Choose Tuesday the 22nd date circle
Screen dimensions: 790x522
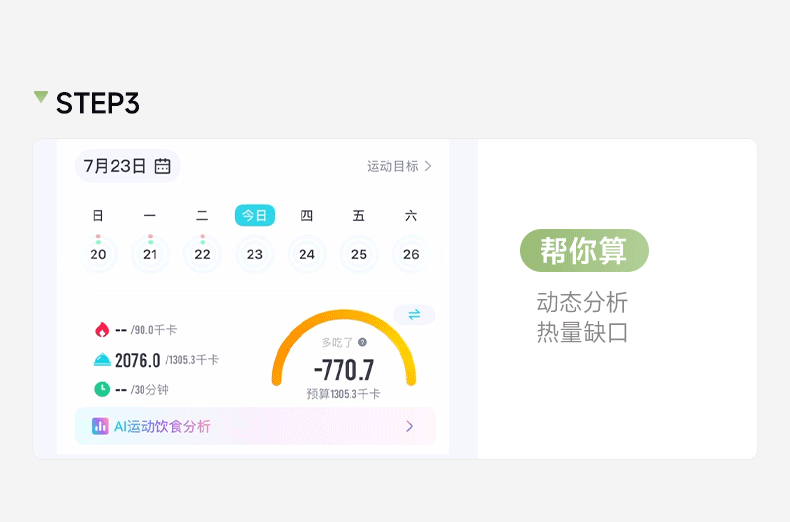(x=202, y=254)
